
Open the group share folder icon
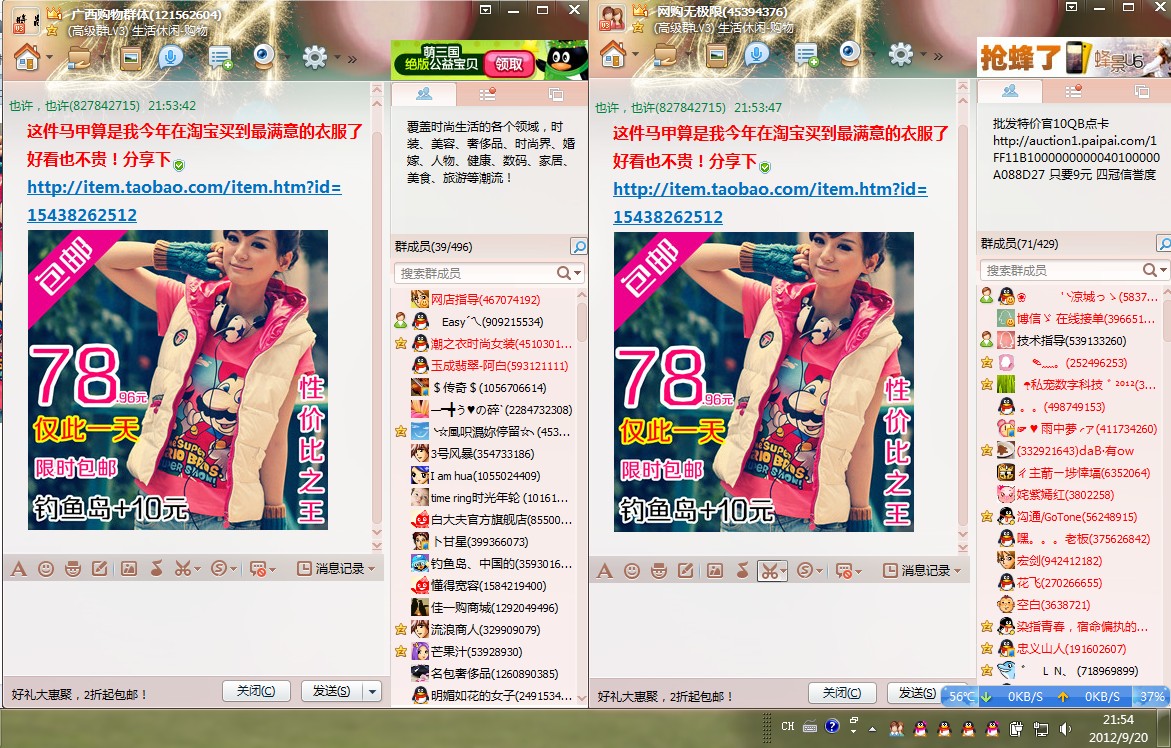77,58
